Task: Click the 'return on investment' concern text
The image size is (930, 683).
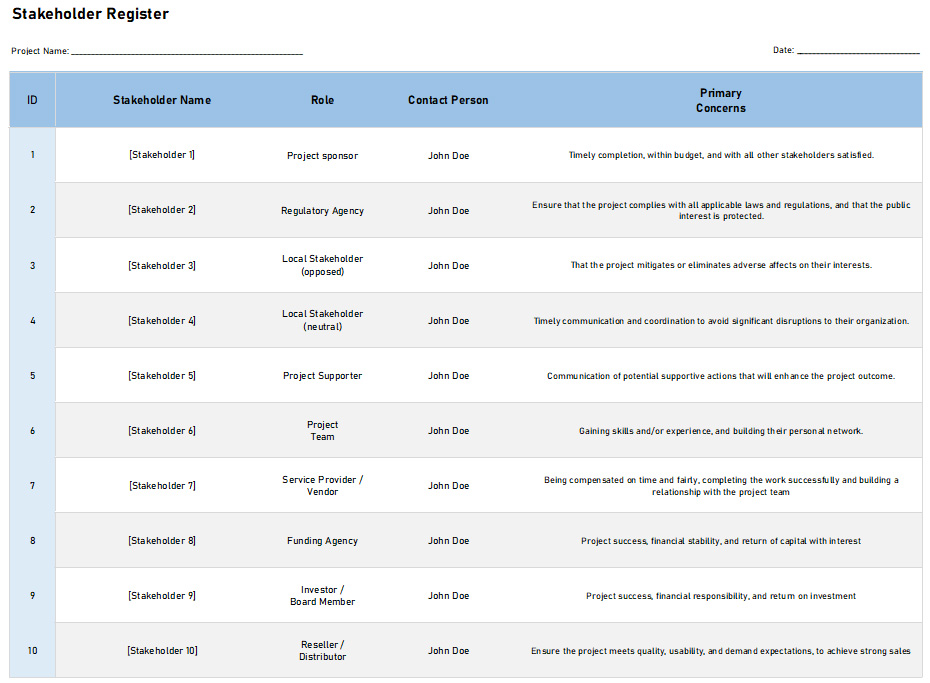Action: (x=721, y=596)
